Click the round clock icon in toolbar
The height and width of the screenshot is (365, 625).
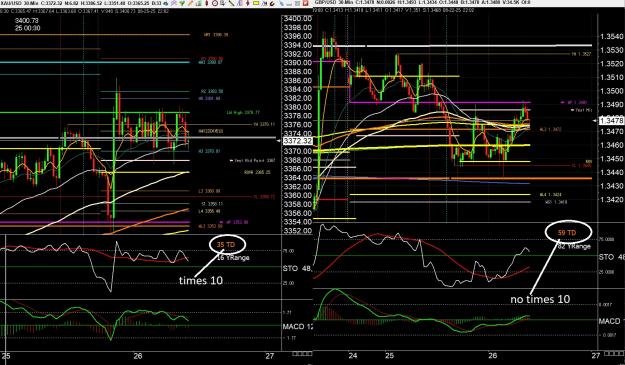(x=215, y=3)
